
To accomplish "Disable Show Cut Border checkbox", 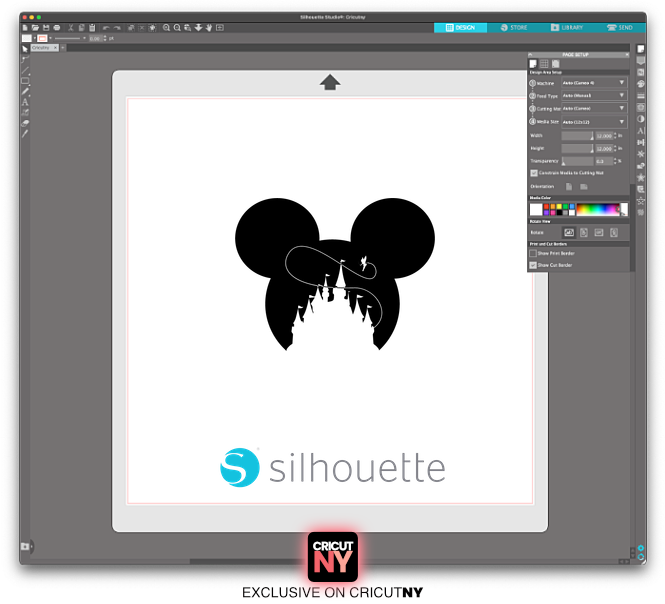I will pos(533,265).
